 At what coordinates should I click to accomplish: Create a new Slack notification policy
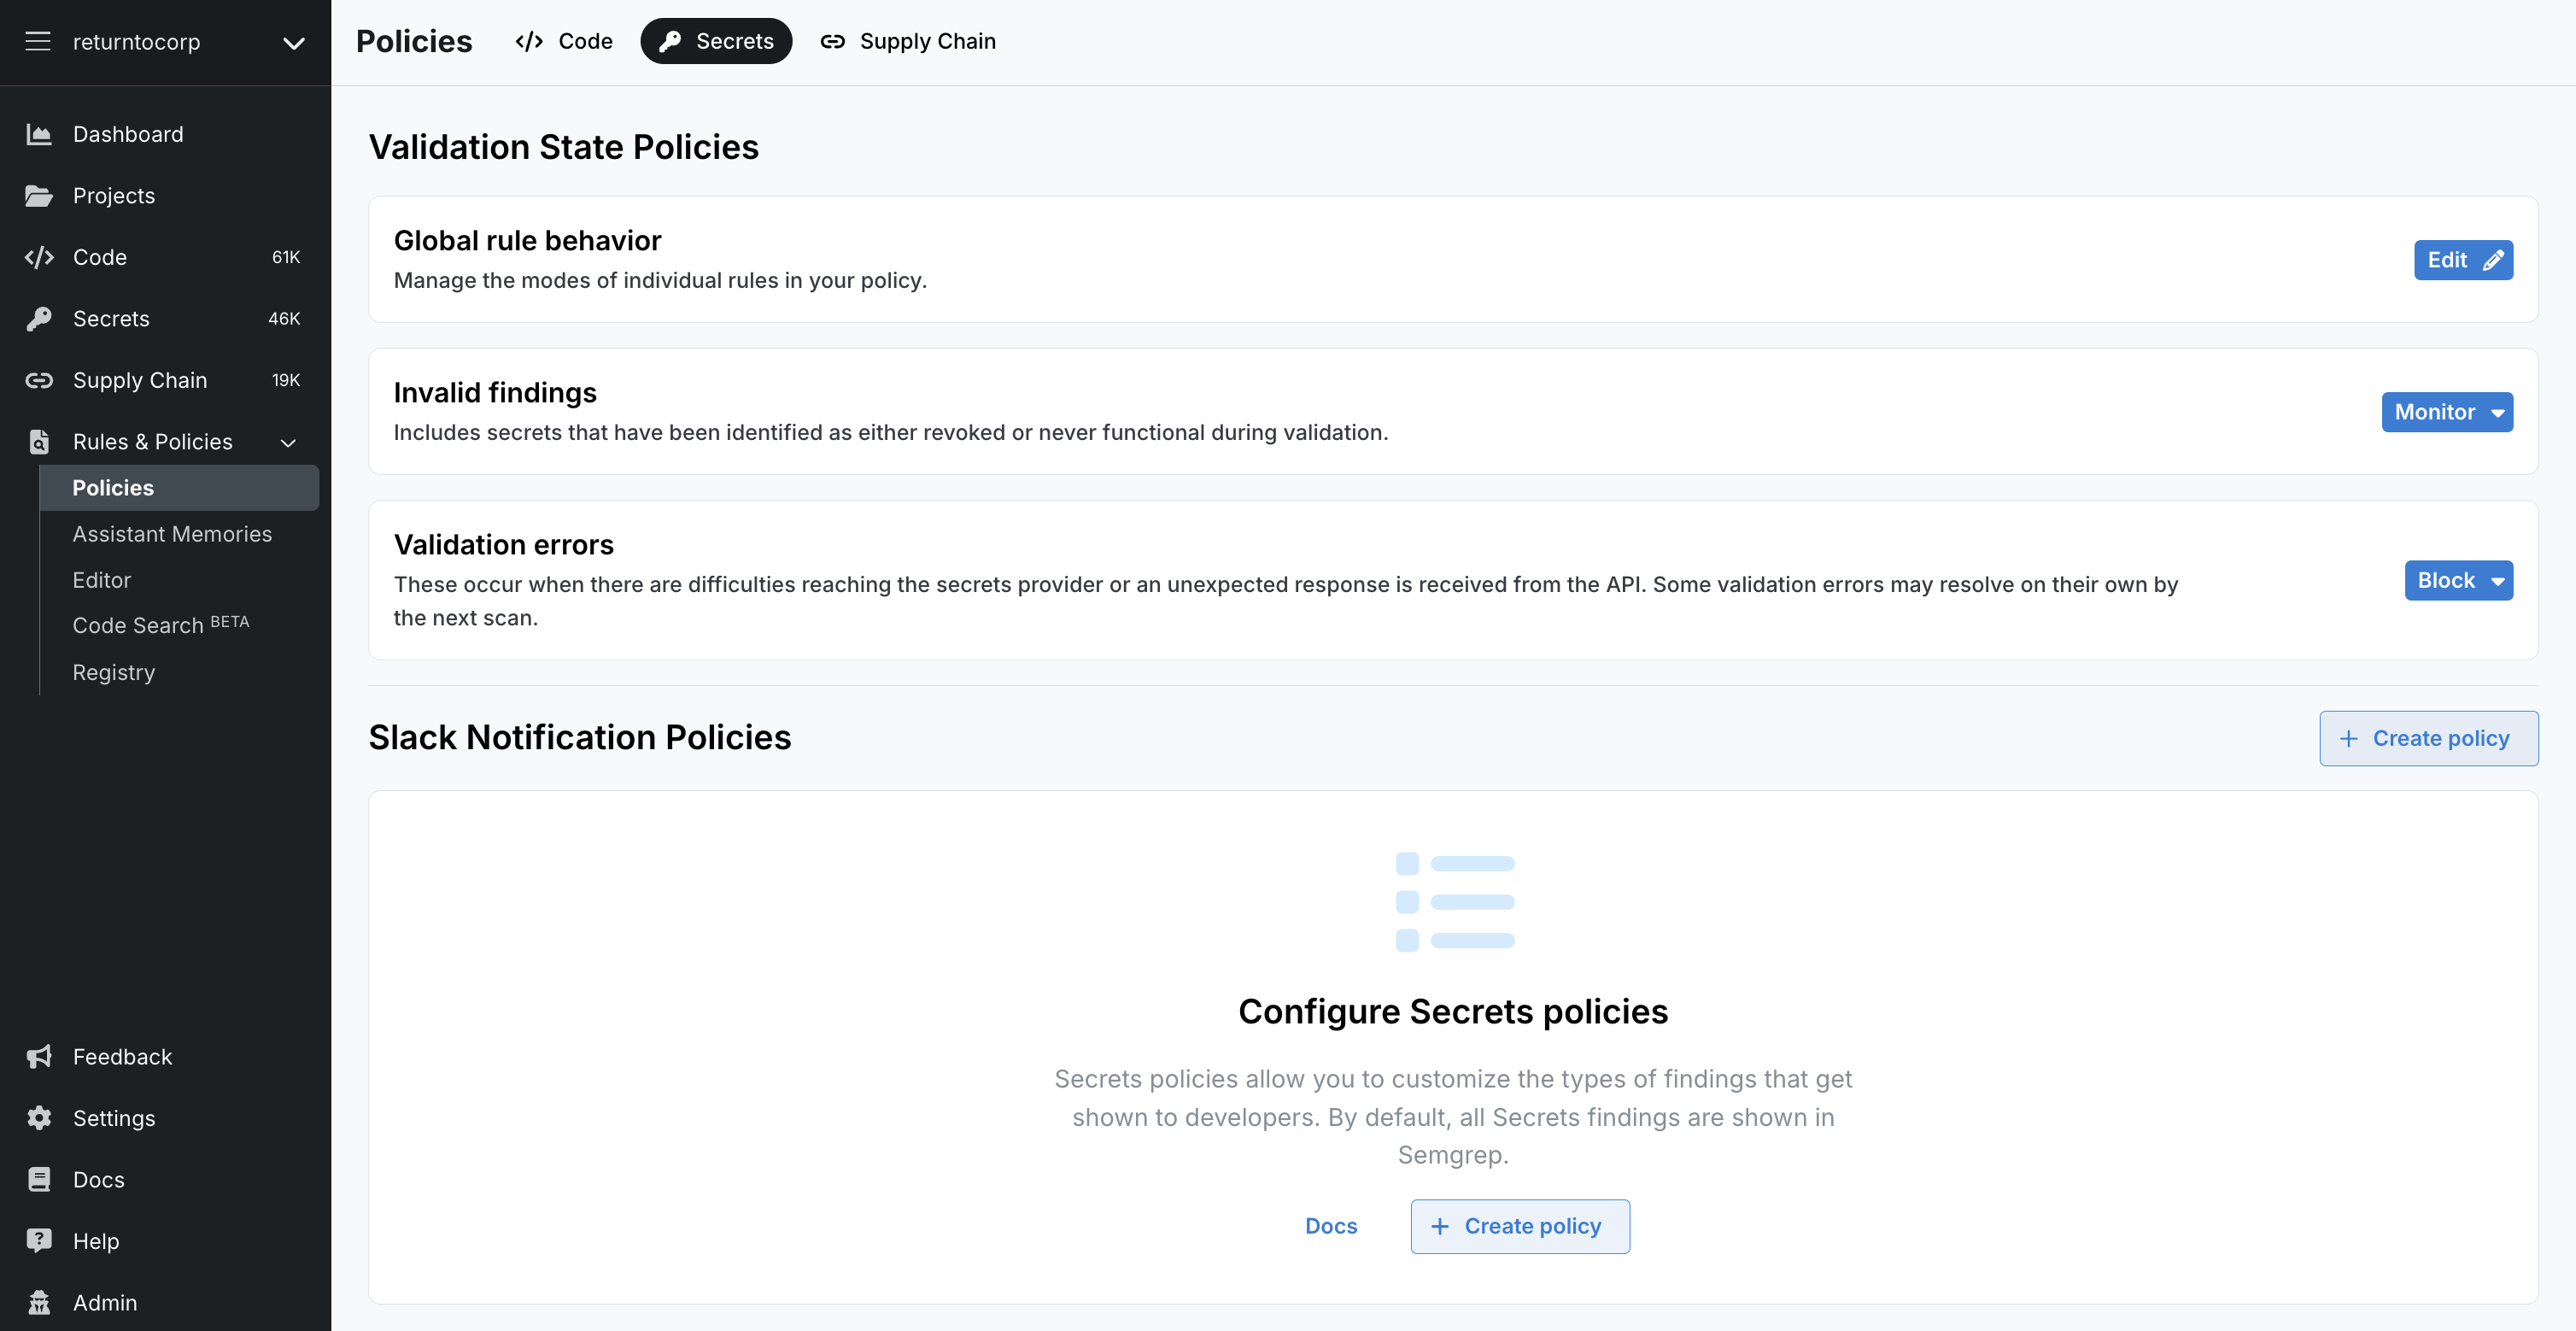[2429, 738]
